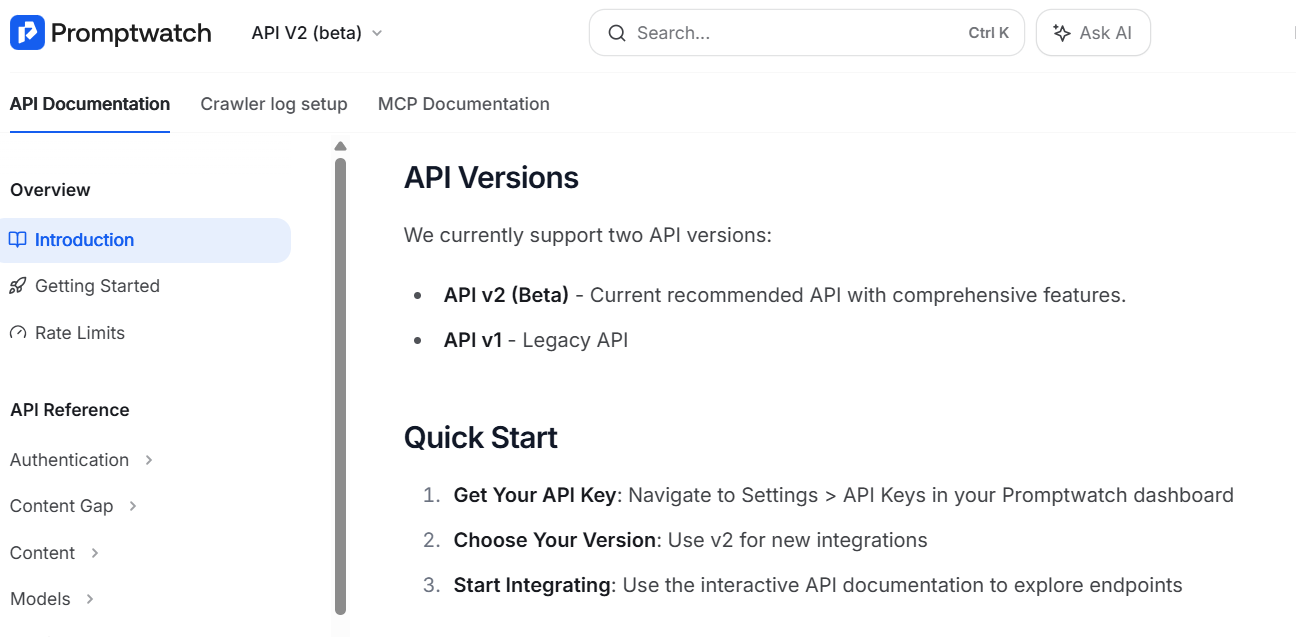This screenshot has width=1296, height=637.
Task: Select the book icon next to Introduction
Action: (21, 240)
